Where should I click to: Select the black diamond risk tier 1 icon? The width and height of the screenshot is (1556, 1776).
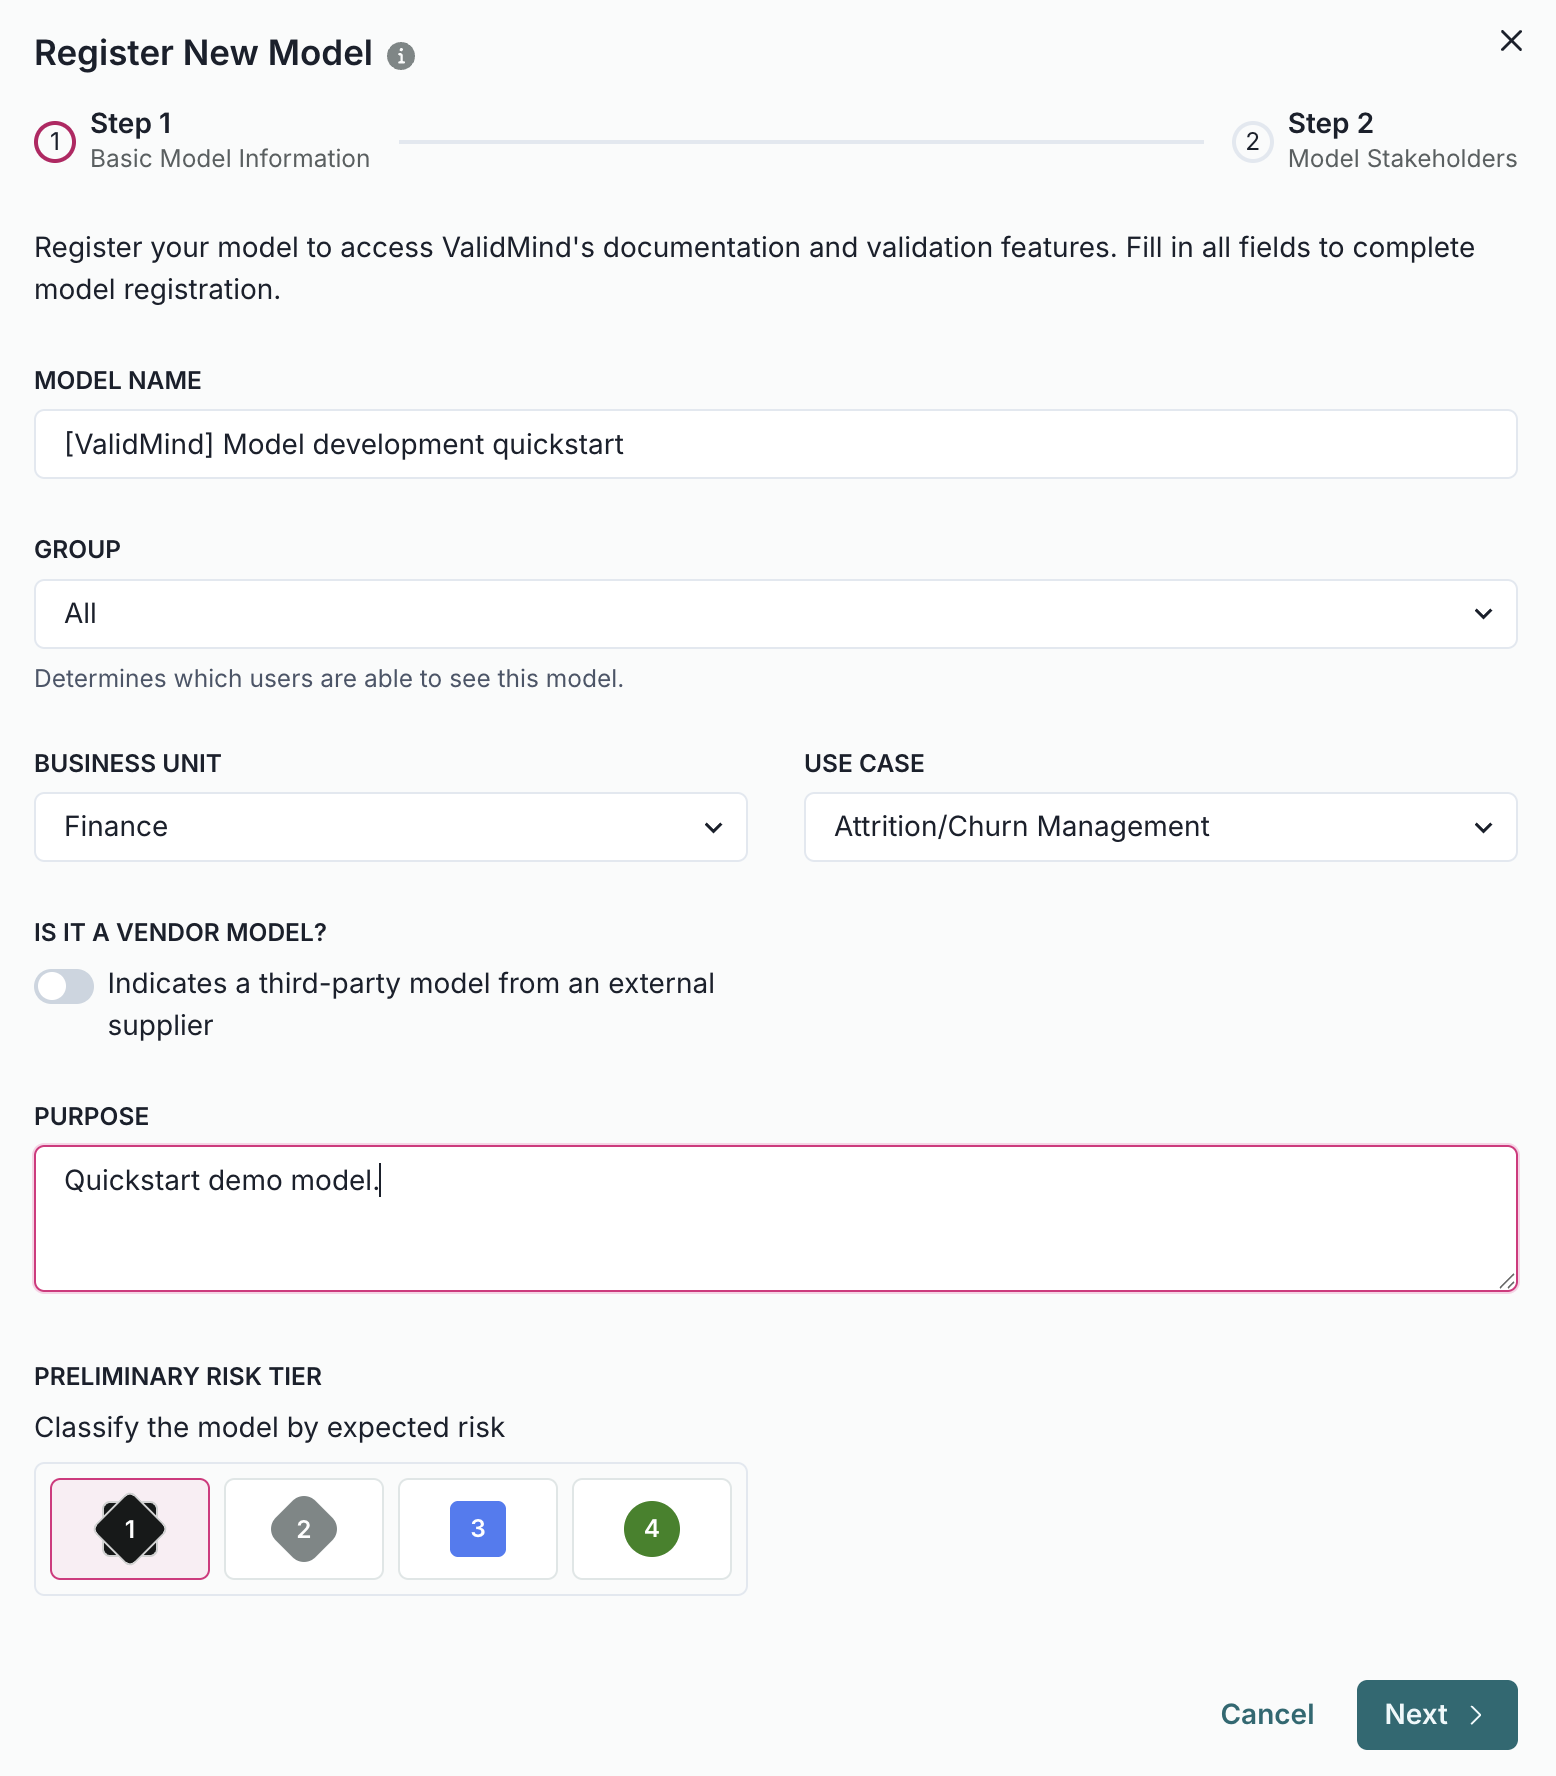click(129, 1528)
